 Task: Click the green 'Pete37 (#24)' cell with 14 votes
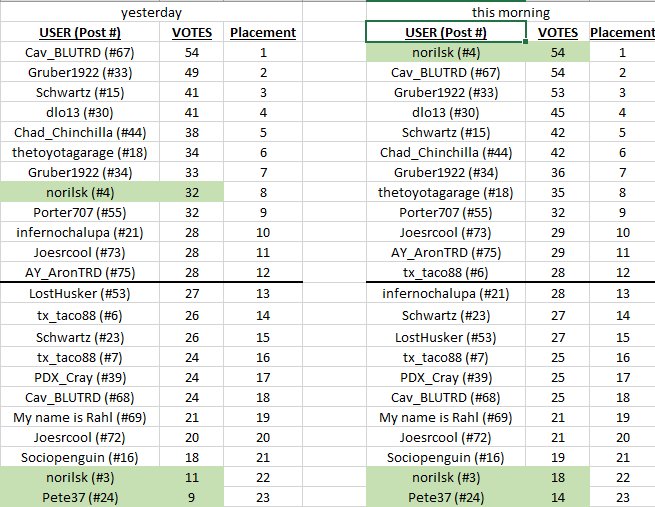click(x=446, y=497)
